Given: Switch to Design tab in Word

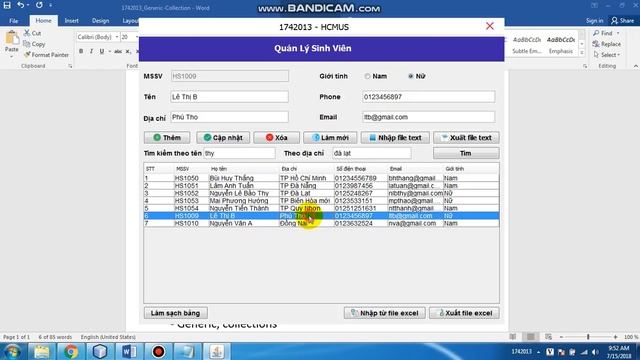Looking at the screenshot, I should [x=100, y=20].
